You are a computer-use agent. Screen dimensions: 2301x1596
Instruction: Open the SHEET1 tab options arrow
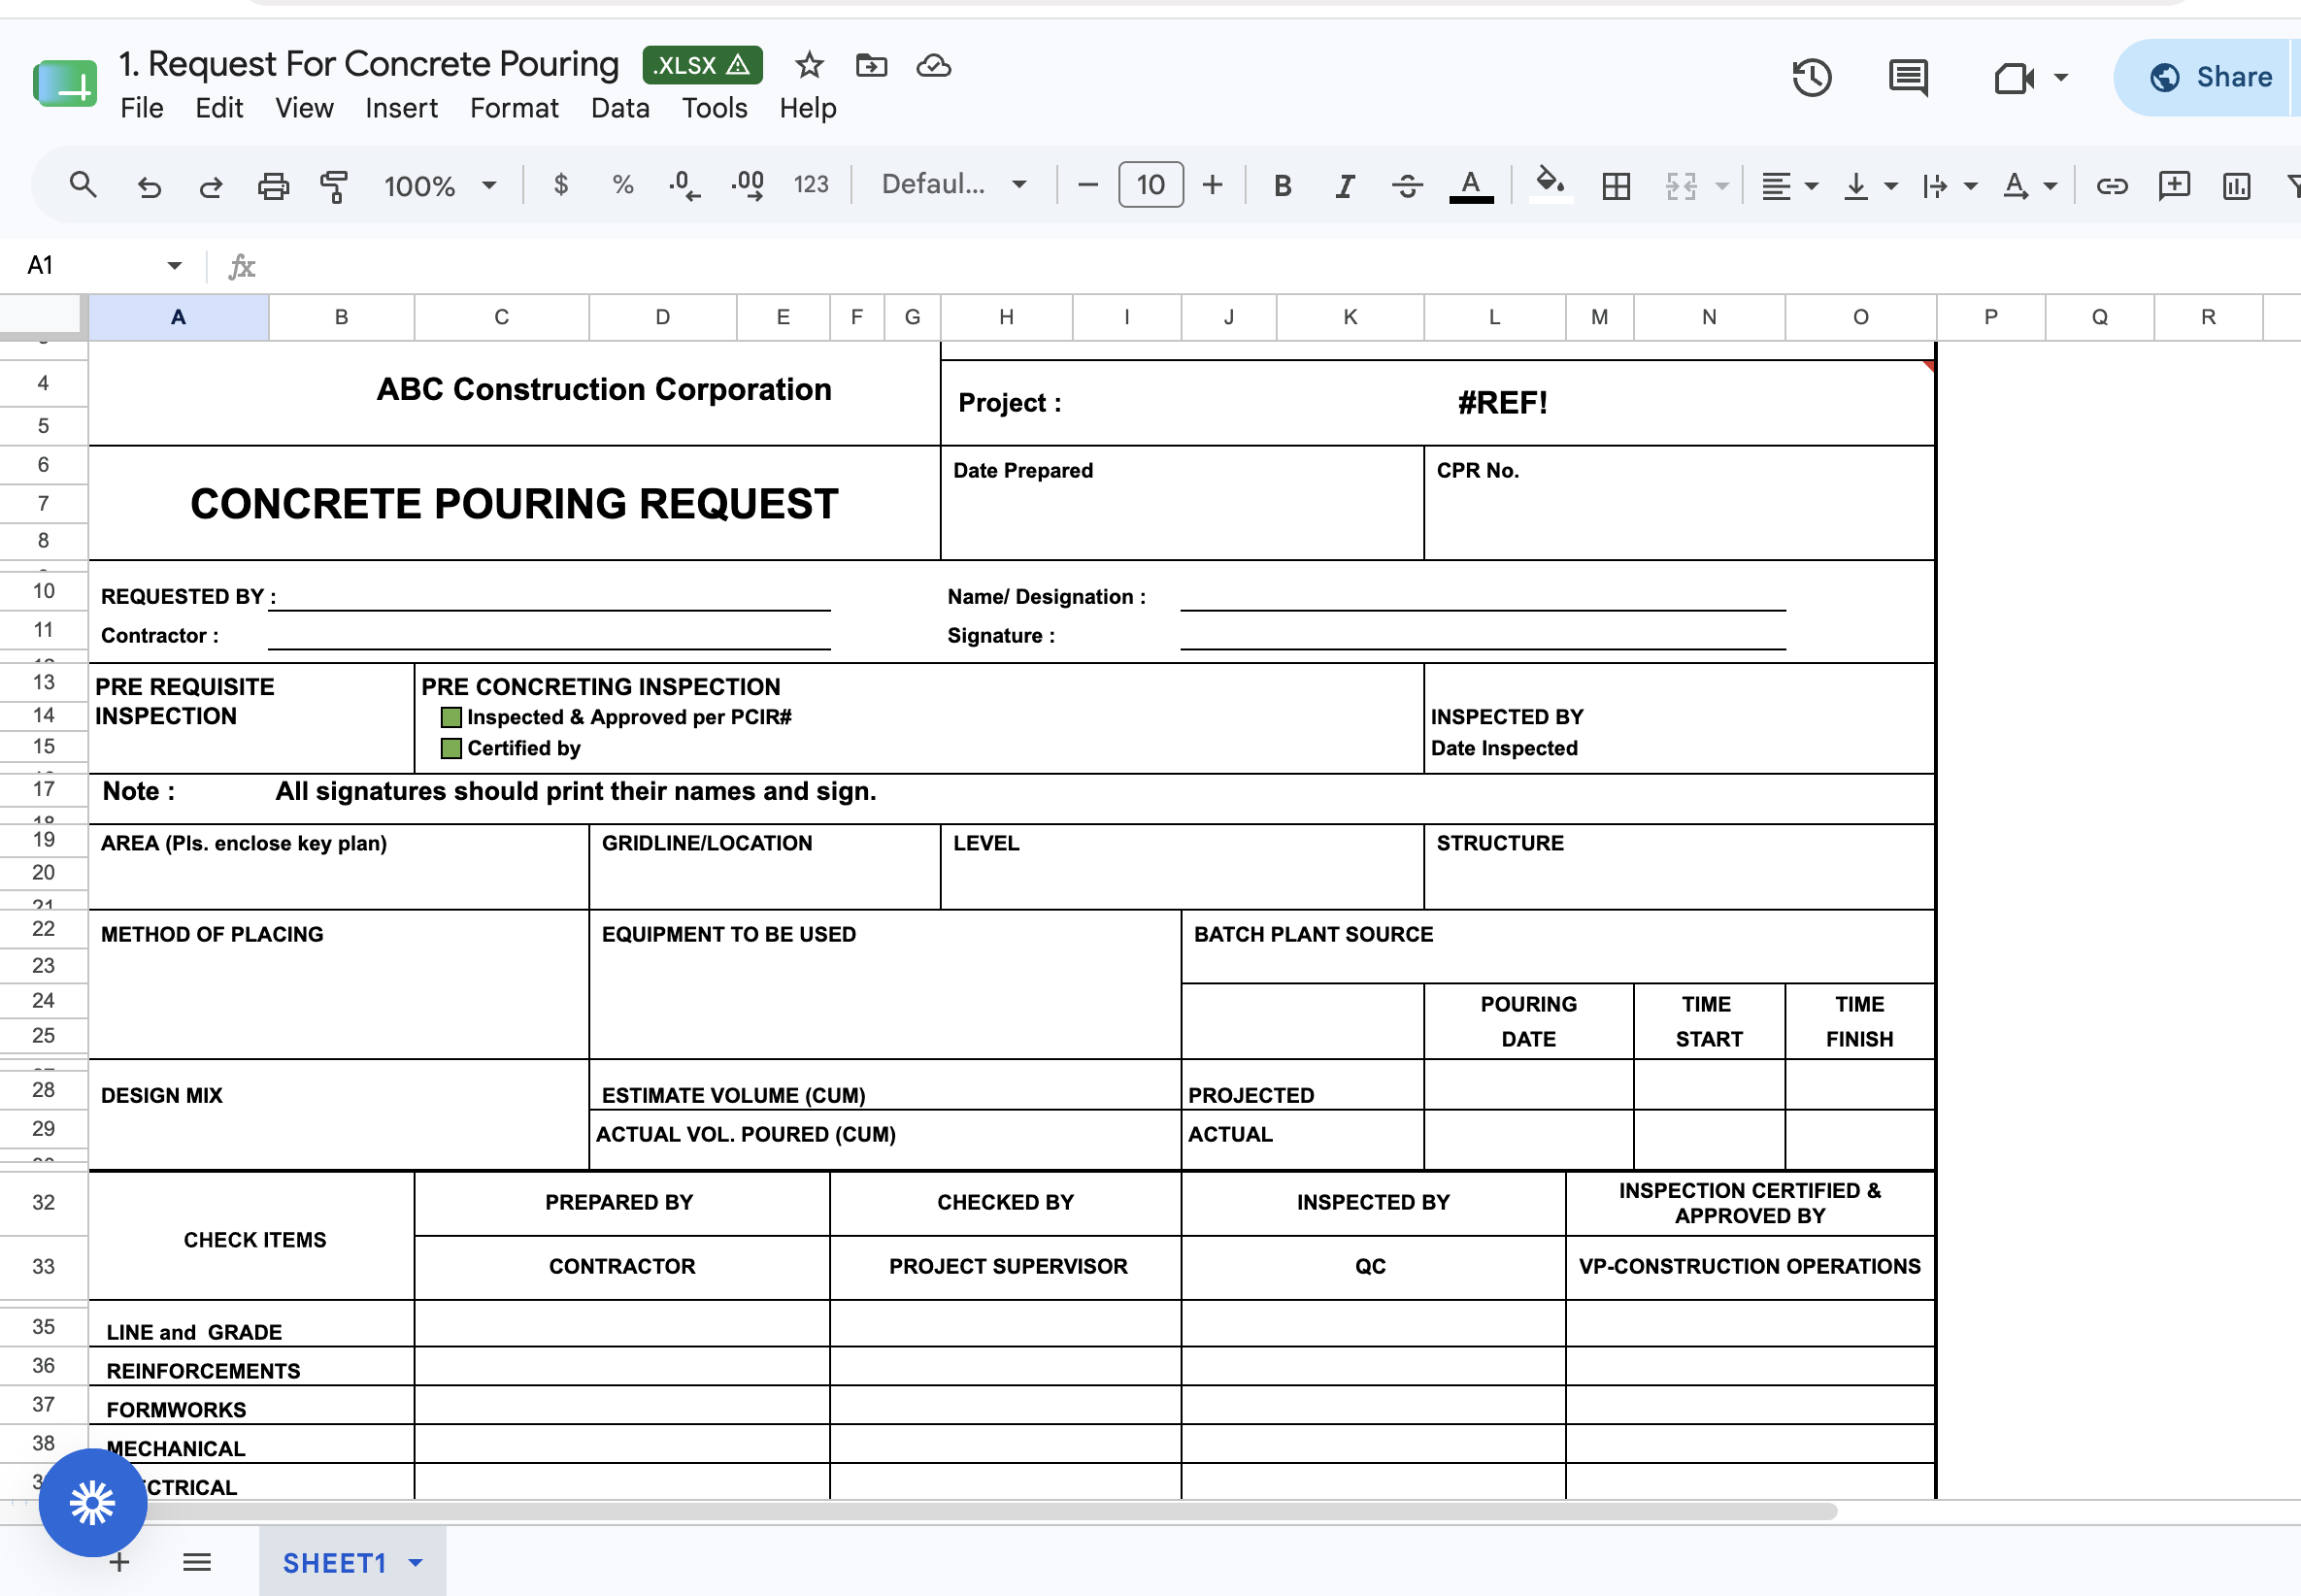point(416,1562)
